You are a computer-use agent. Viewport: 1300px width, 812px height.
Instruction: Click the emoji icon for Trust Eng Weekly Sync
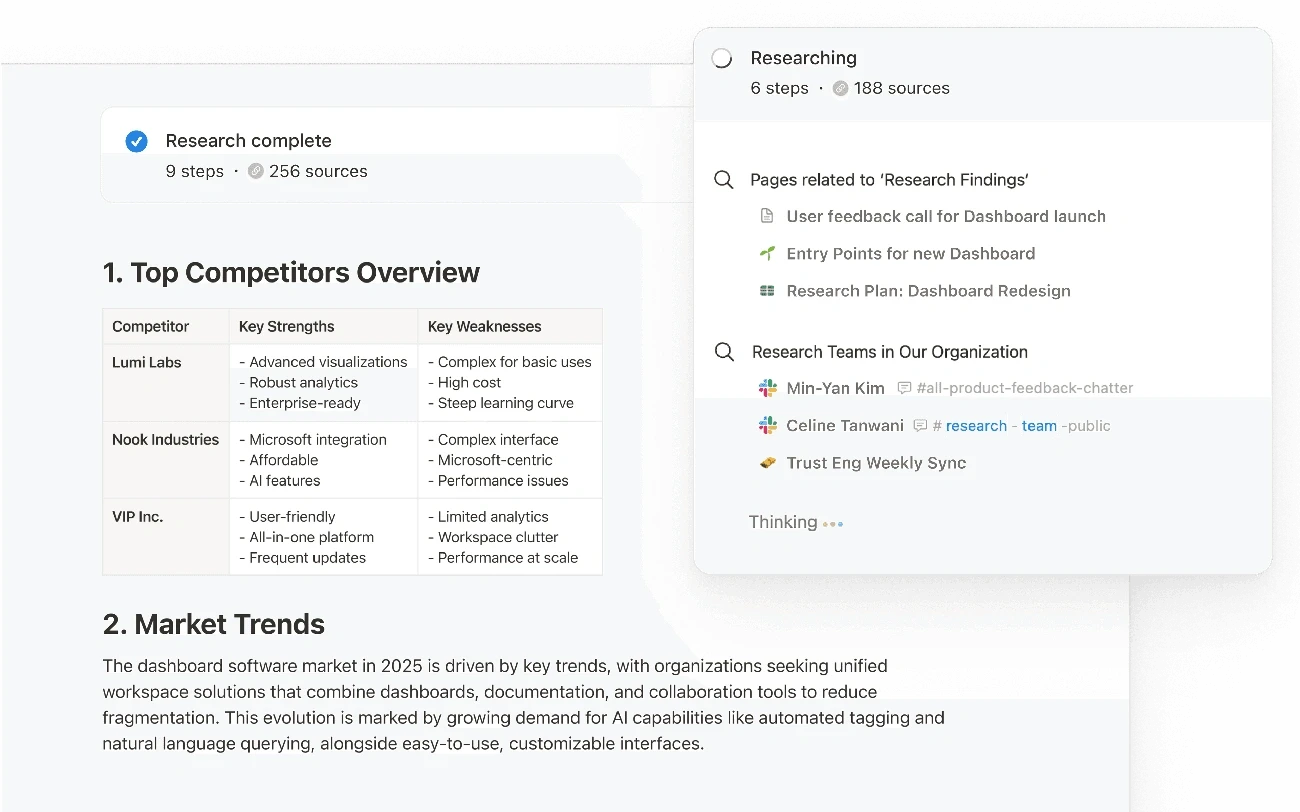pyautogui.click(x=767, y=463)
